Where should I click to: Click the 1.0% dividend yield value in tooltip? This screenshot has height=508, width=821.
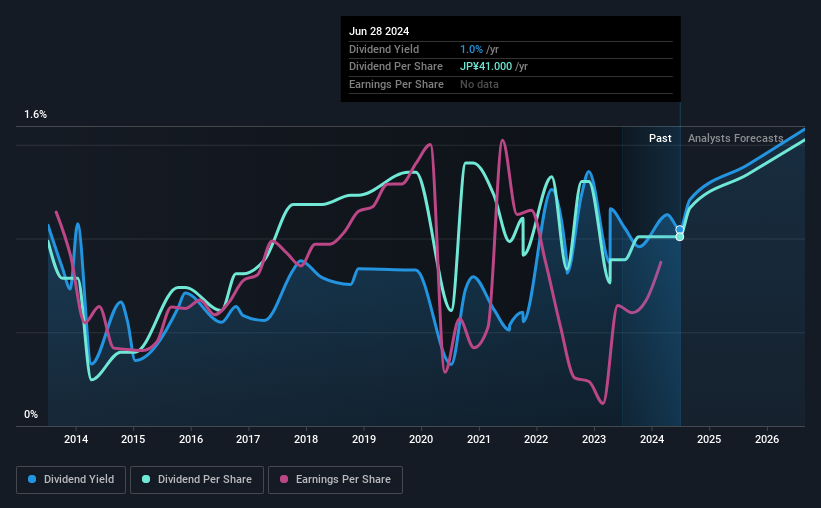pos(471,49)
